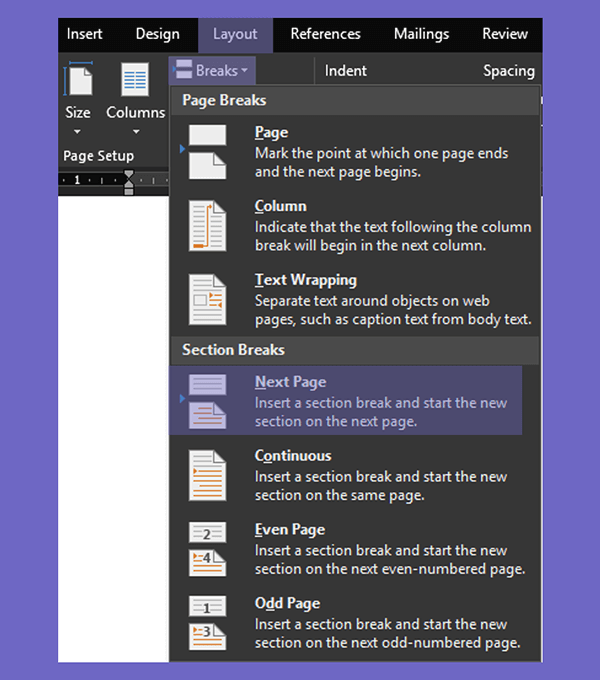Select the Layout tab

click(235, 35)
